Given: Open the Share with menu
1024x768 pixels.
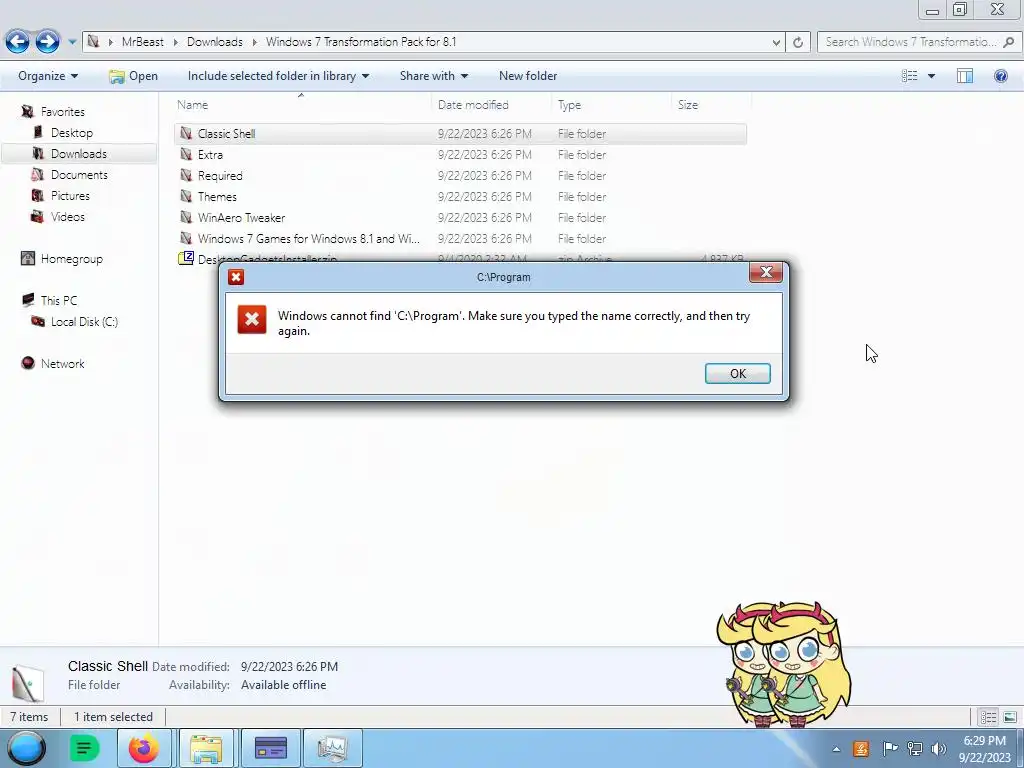Looking at the screenshot, I should tap(434, 76).
